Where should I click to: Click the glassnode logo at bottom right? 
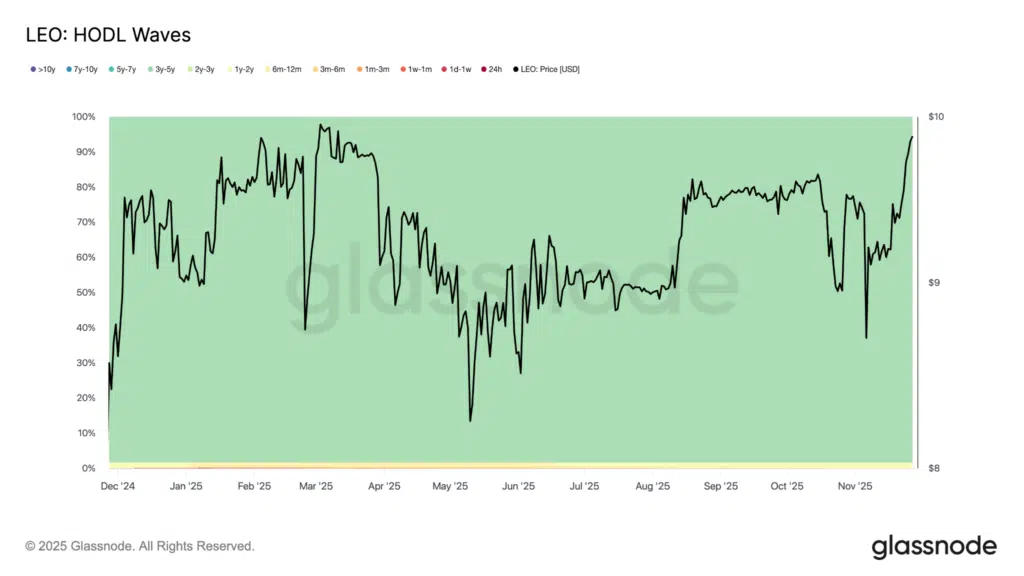tap(933, 546)
